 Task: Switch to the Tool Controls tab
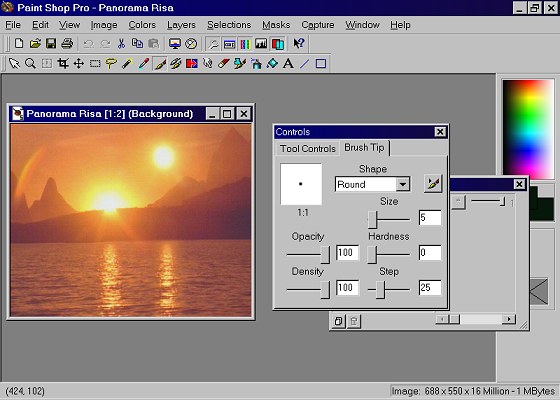click(308, 149)
